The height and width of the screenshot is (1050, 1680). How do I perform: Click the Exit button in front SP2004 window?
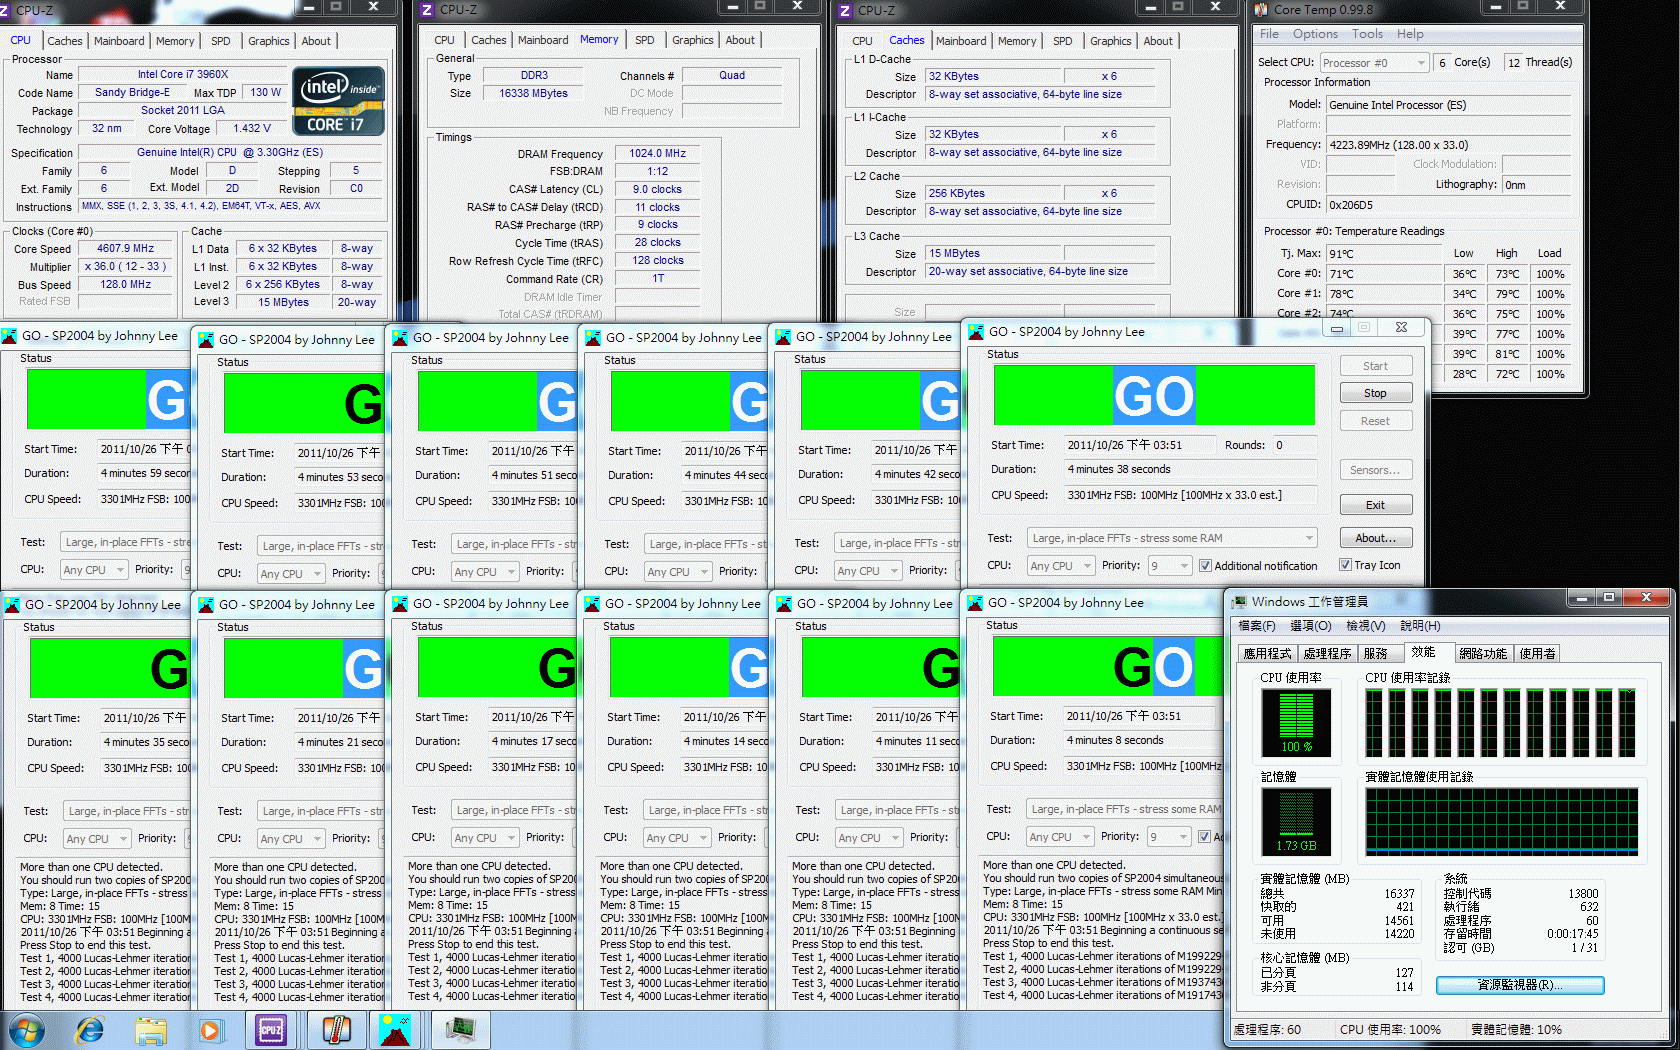(x=1375, y=505)
